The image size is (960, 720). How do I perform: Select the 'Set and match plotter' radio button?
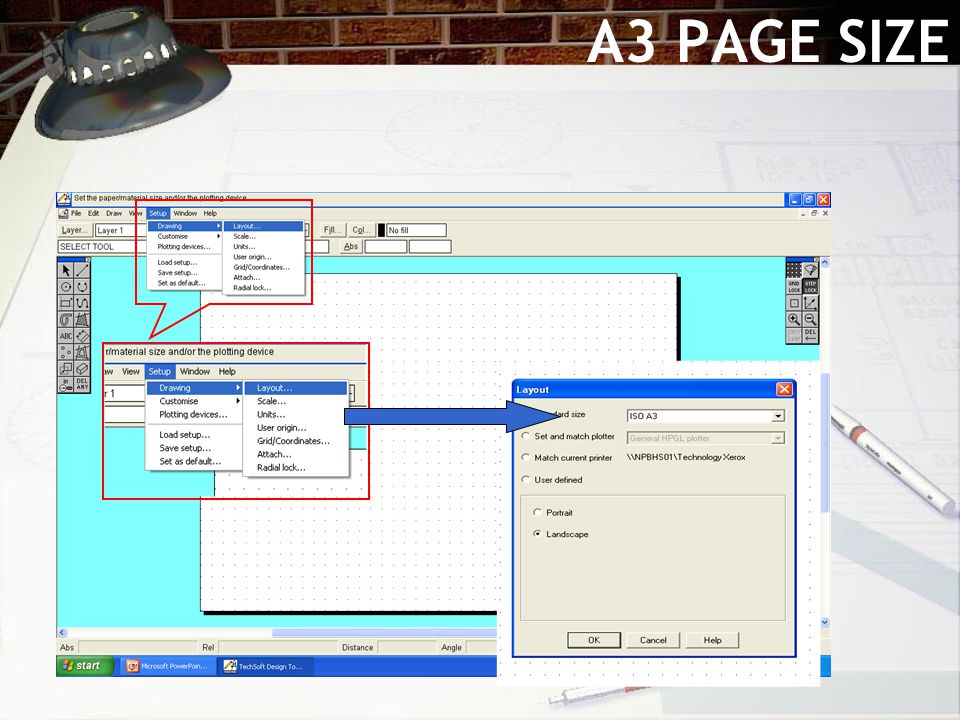(x=525, y=436)
